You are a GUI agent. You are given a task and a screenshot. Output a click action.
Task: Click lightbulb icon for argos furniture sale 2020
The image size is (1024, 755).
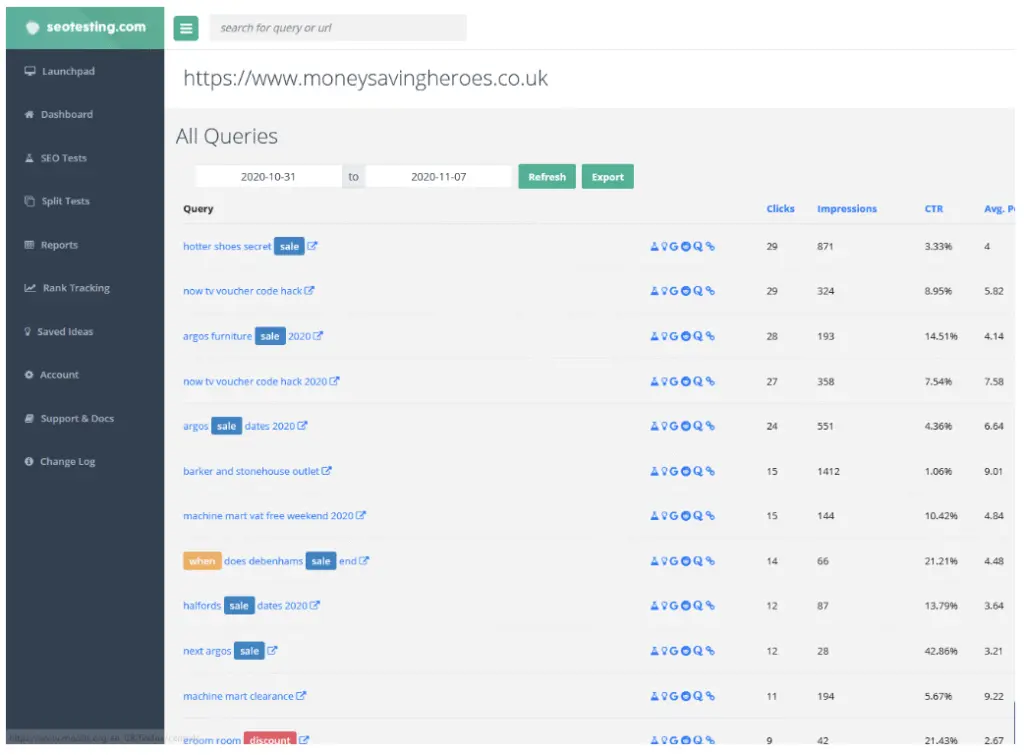coord(664,336)
